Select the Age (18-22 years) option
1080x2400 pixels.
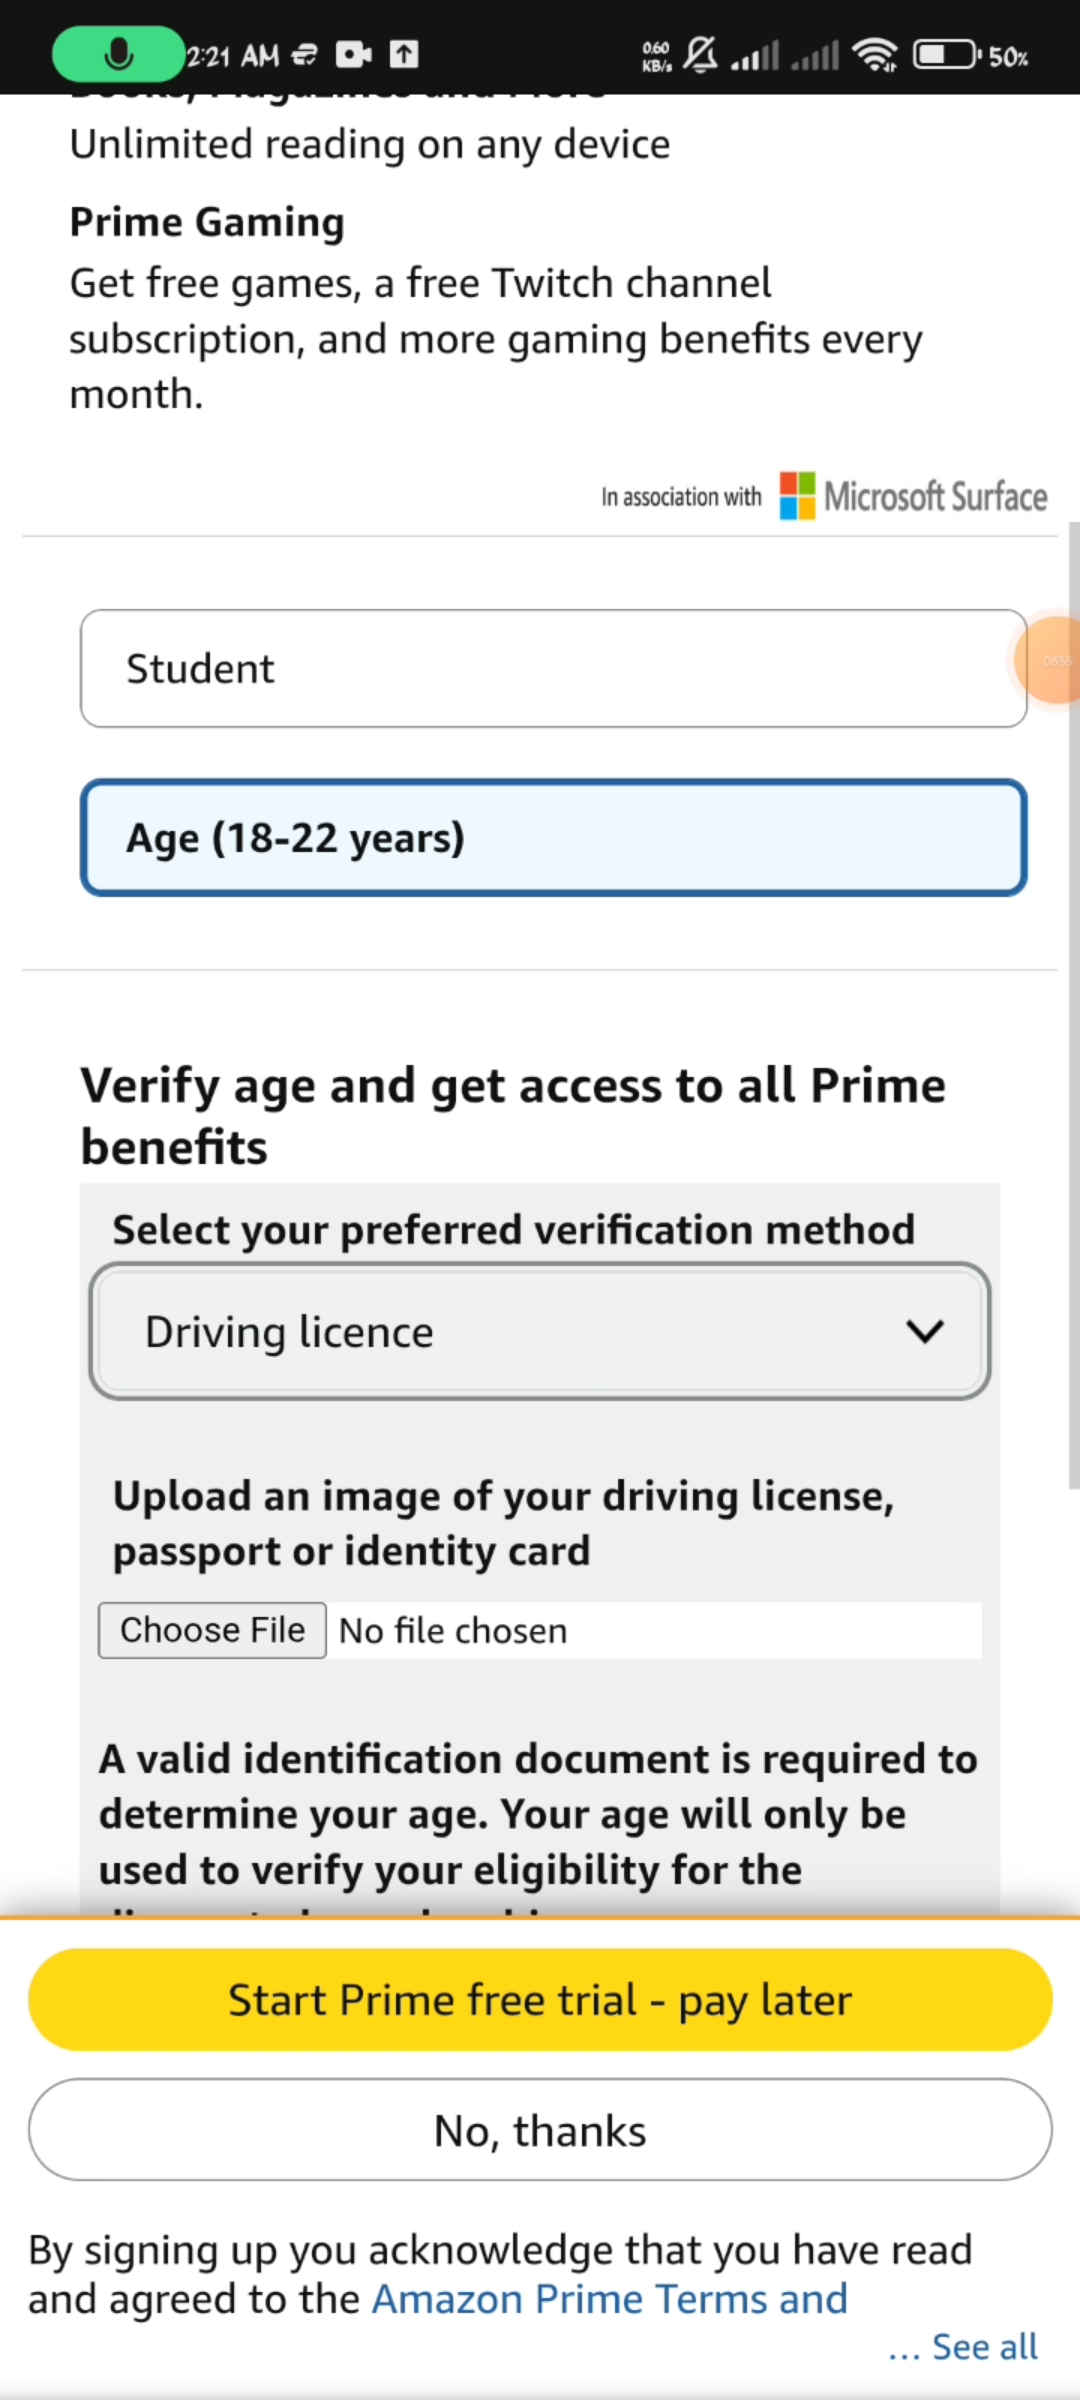point(553,837)
